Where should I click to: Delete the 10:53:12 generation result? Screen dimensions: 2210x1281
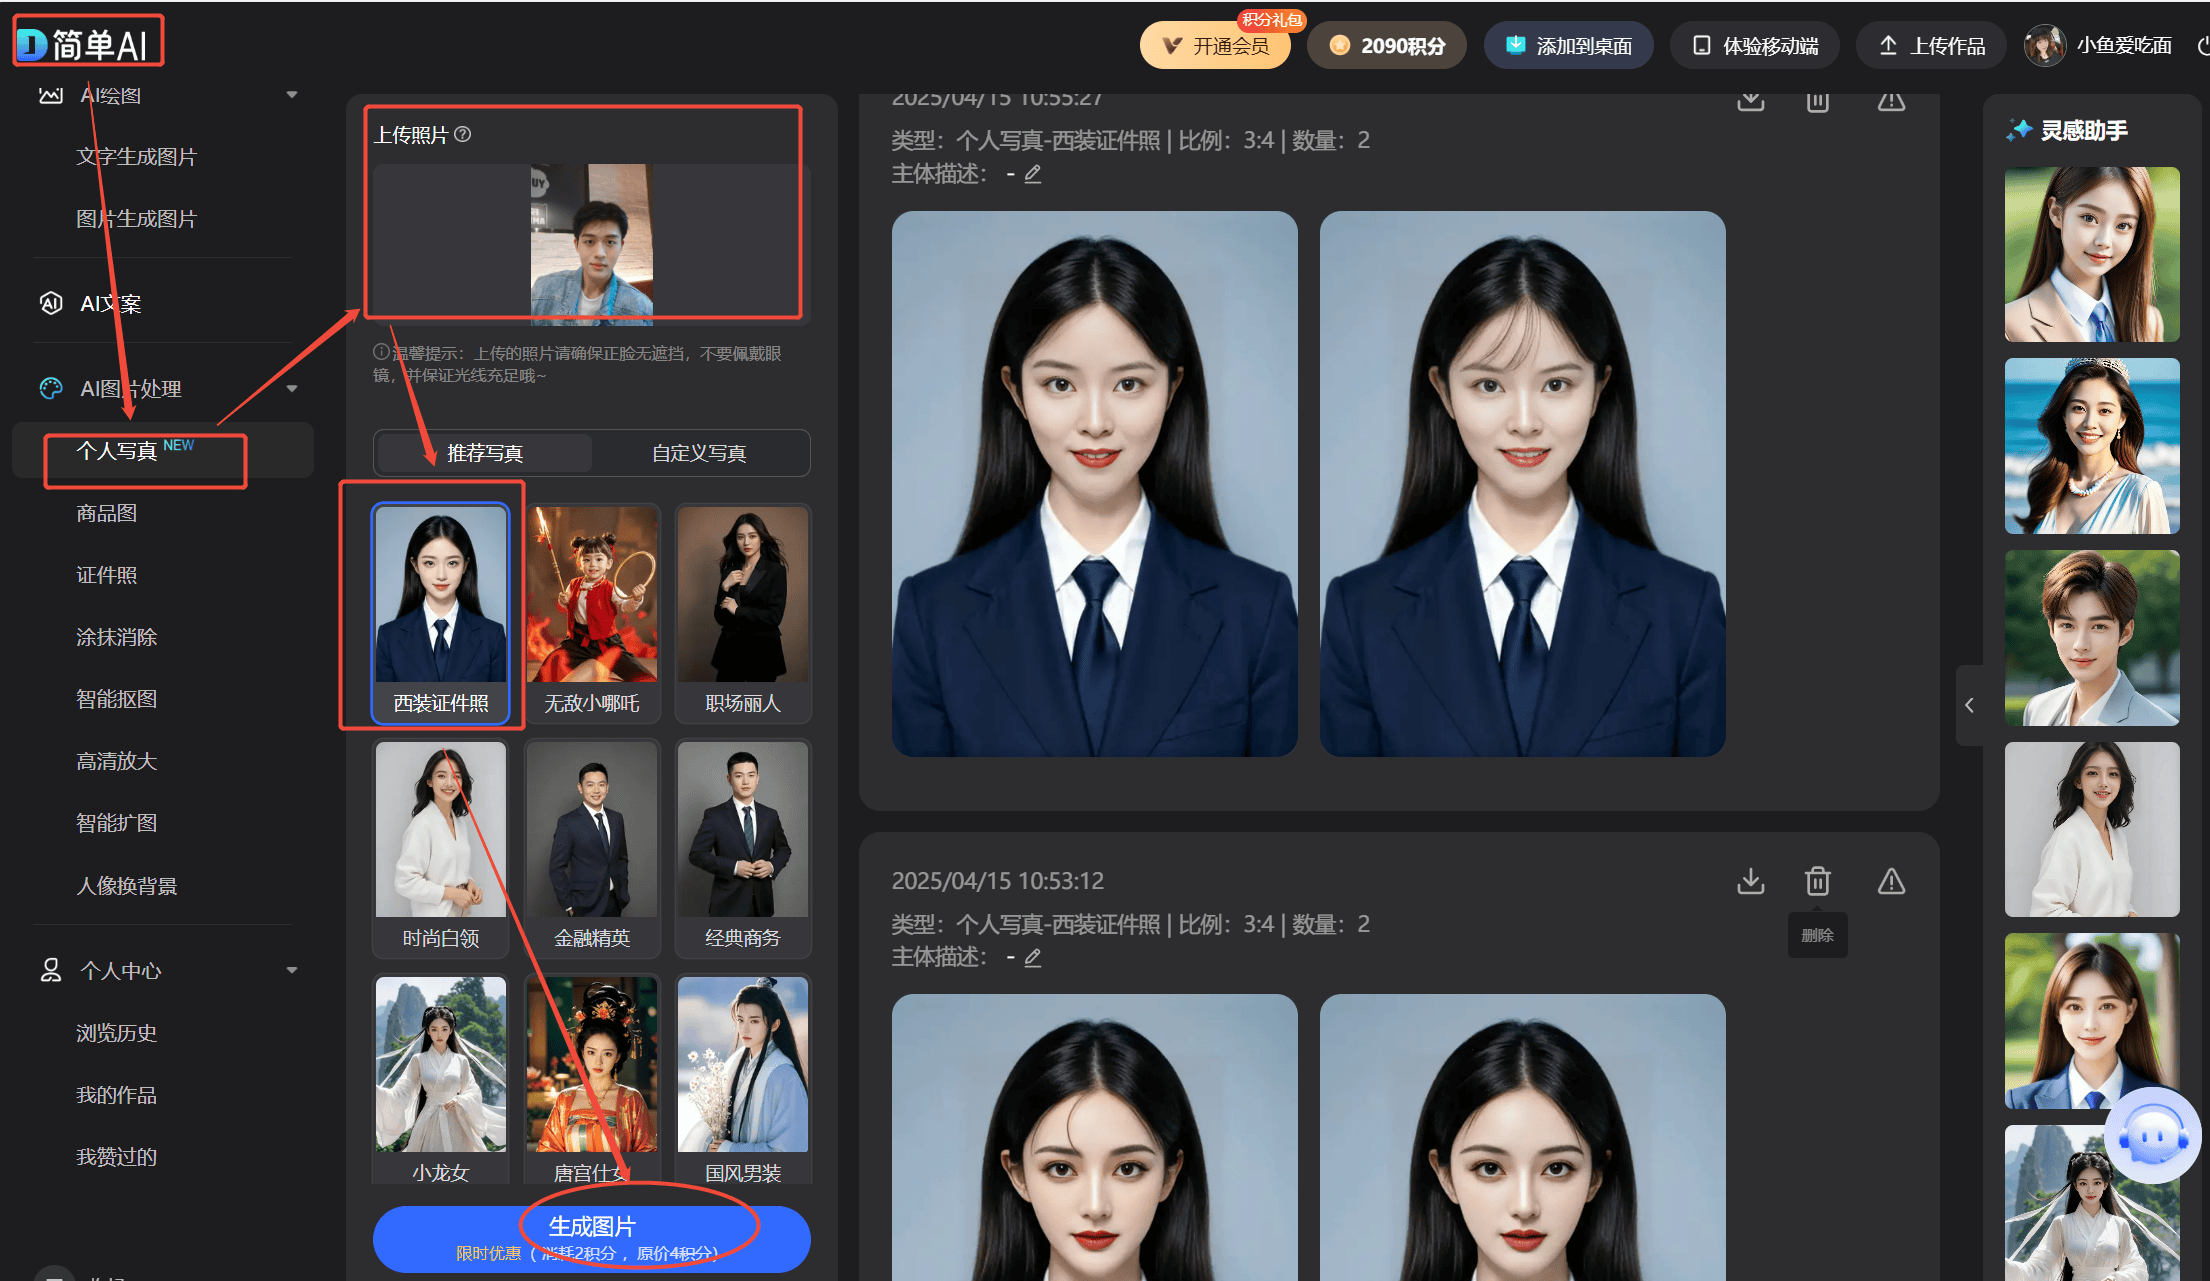tap(1818, 881)
